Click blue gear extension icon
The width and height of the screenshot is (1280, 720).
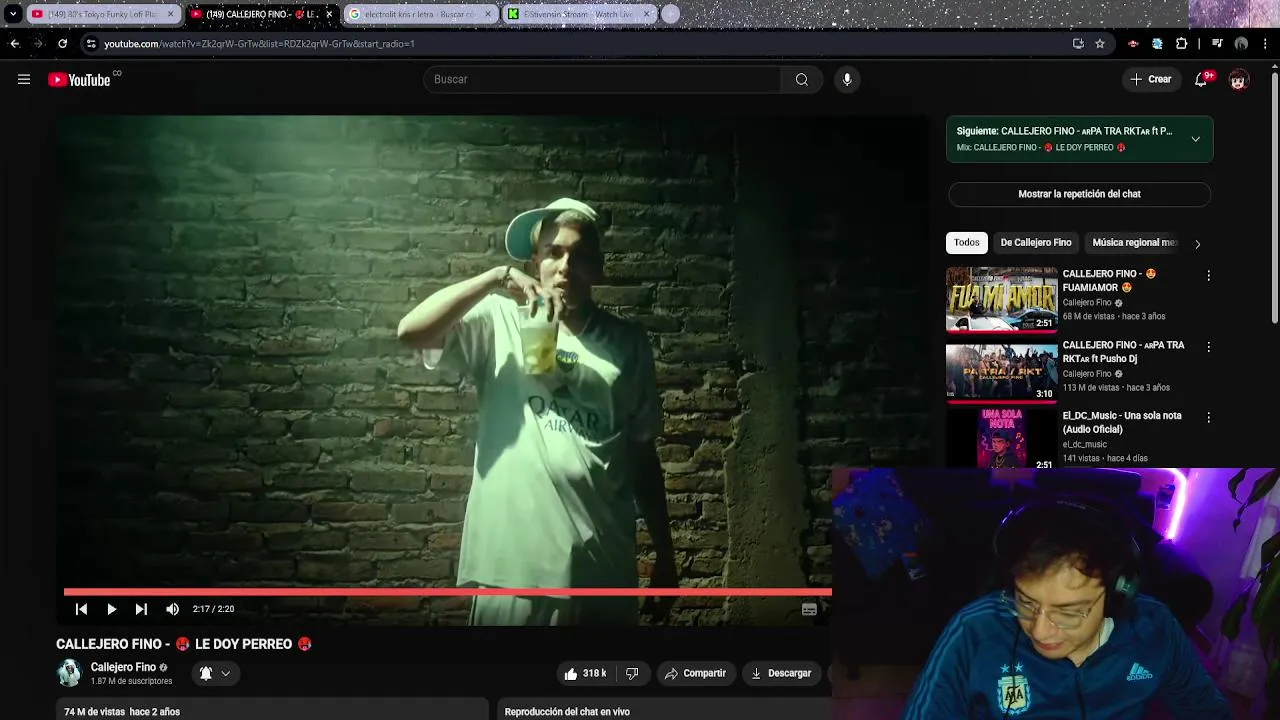point(1157,44)
